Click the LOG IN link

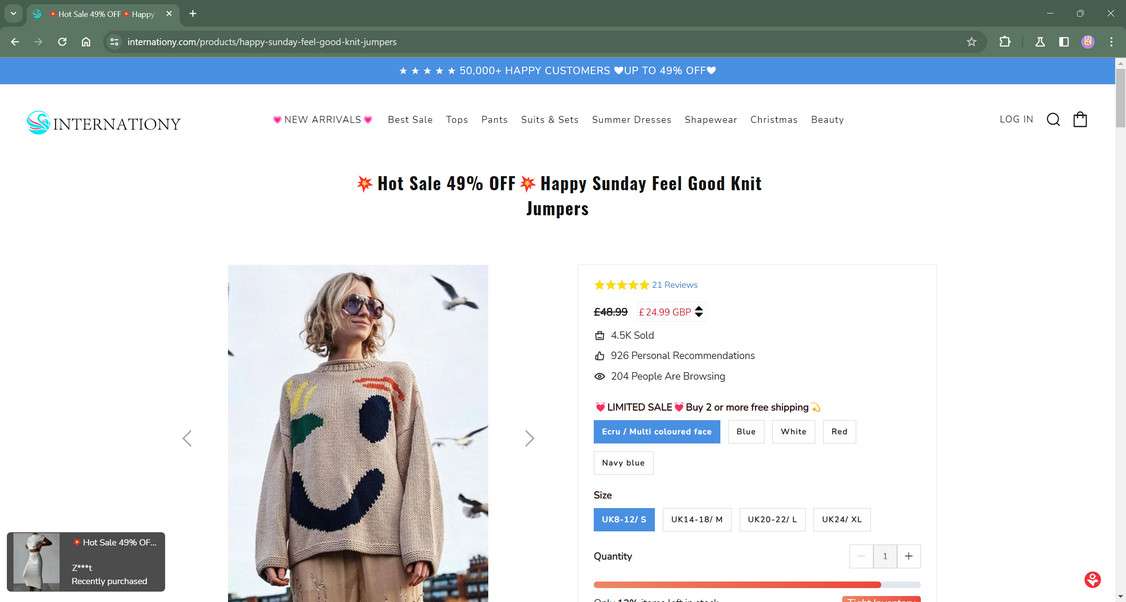[x=1016, y=120]
